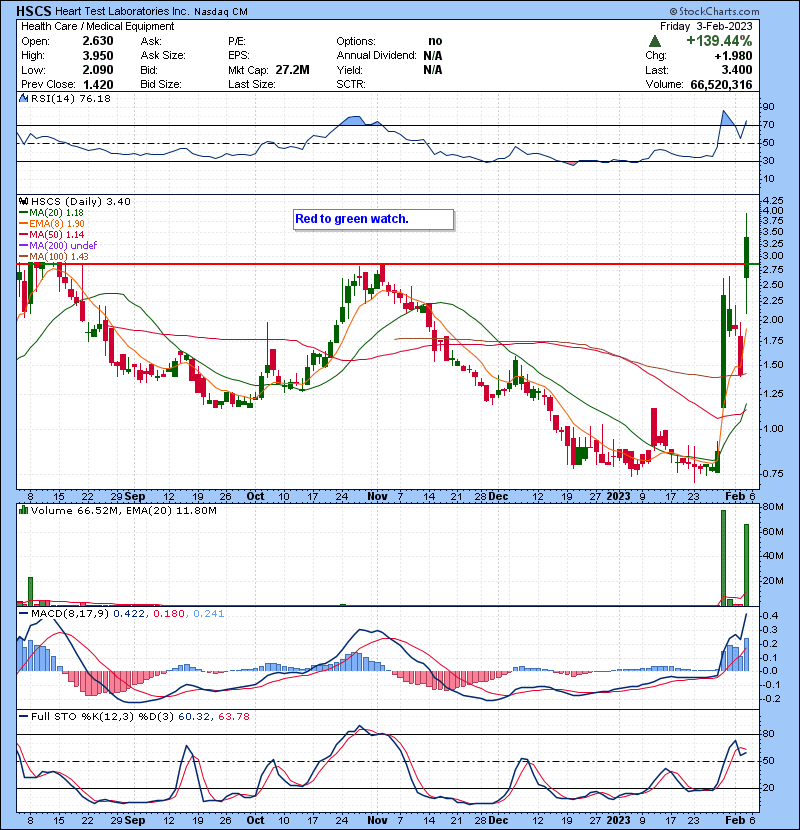Click the +139.44% percent change value
This screenshot has width=800, height=830.
pyautogui.click(x=719, y=41)
